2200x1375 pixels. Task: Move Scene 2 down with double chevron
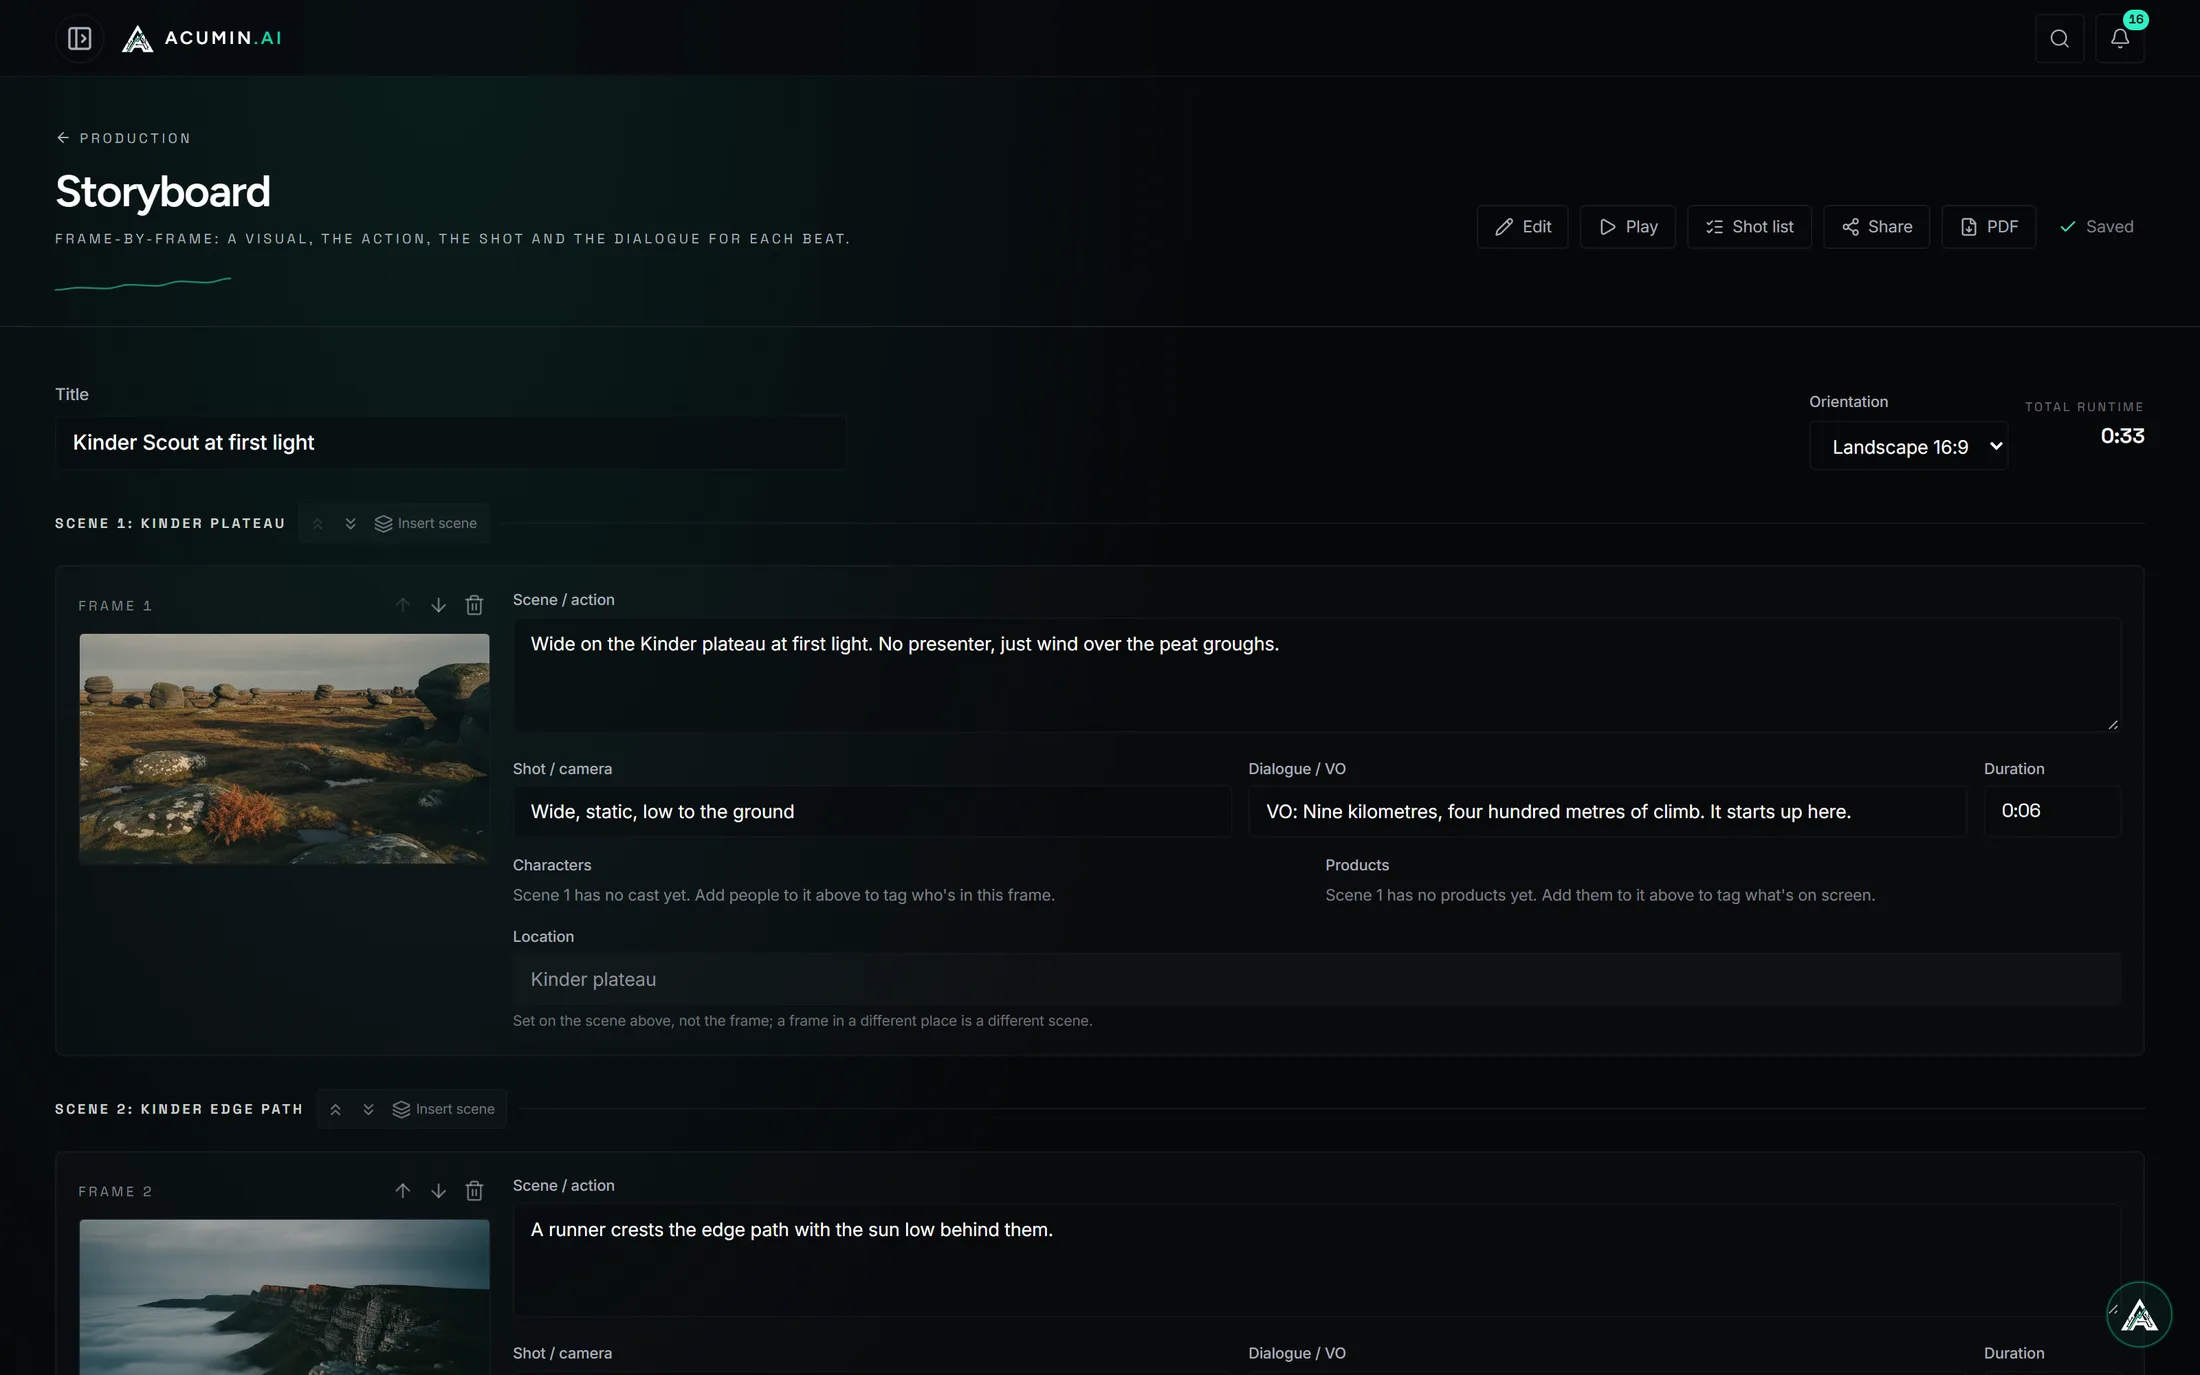(x=368, y=1110)
